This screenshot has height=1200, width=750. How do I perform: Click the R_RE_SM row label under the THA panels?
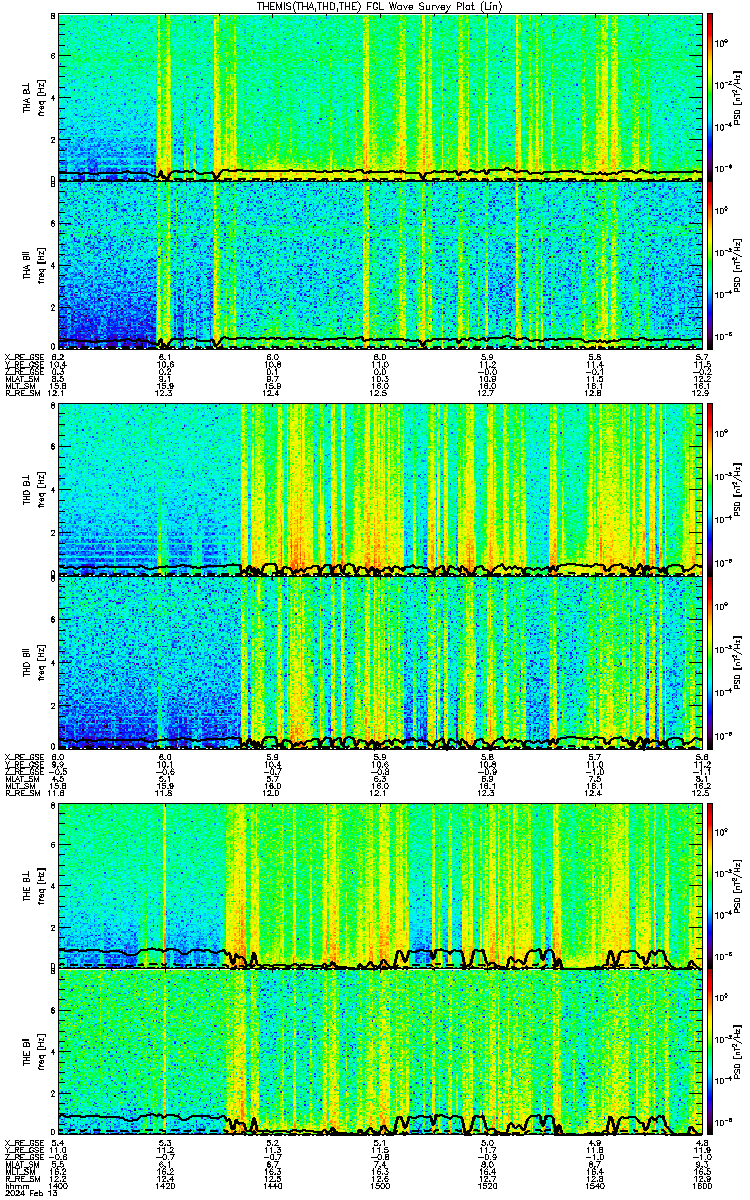pos(21,393)
